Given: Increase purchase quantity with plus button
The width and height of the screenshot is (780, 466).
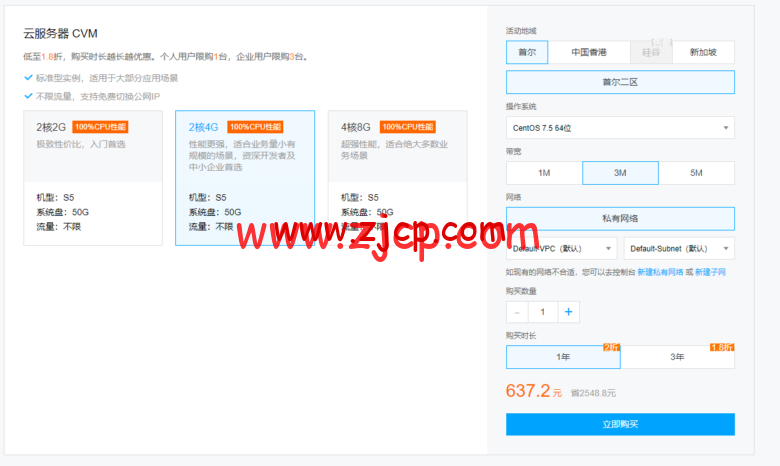Looking at the screenshot, I should coord(569,312).
